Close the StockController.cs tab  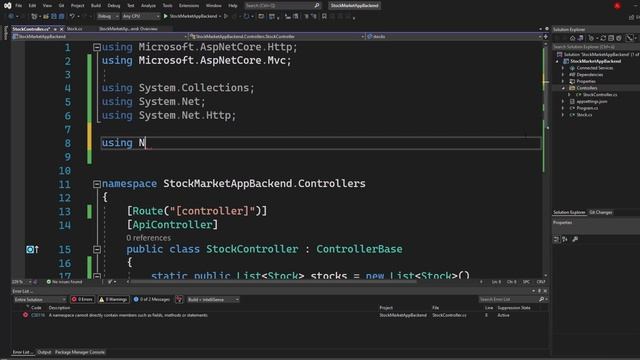pos(62,29)
